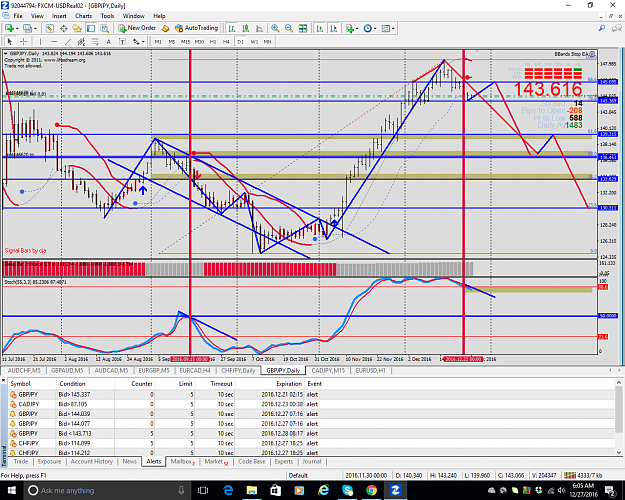Expand the Indicators dropdown arrow
Viewport: 625px width, 500px height.
click(357, 29)
